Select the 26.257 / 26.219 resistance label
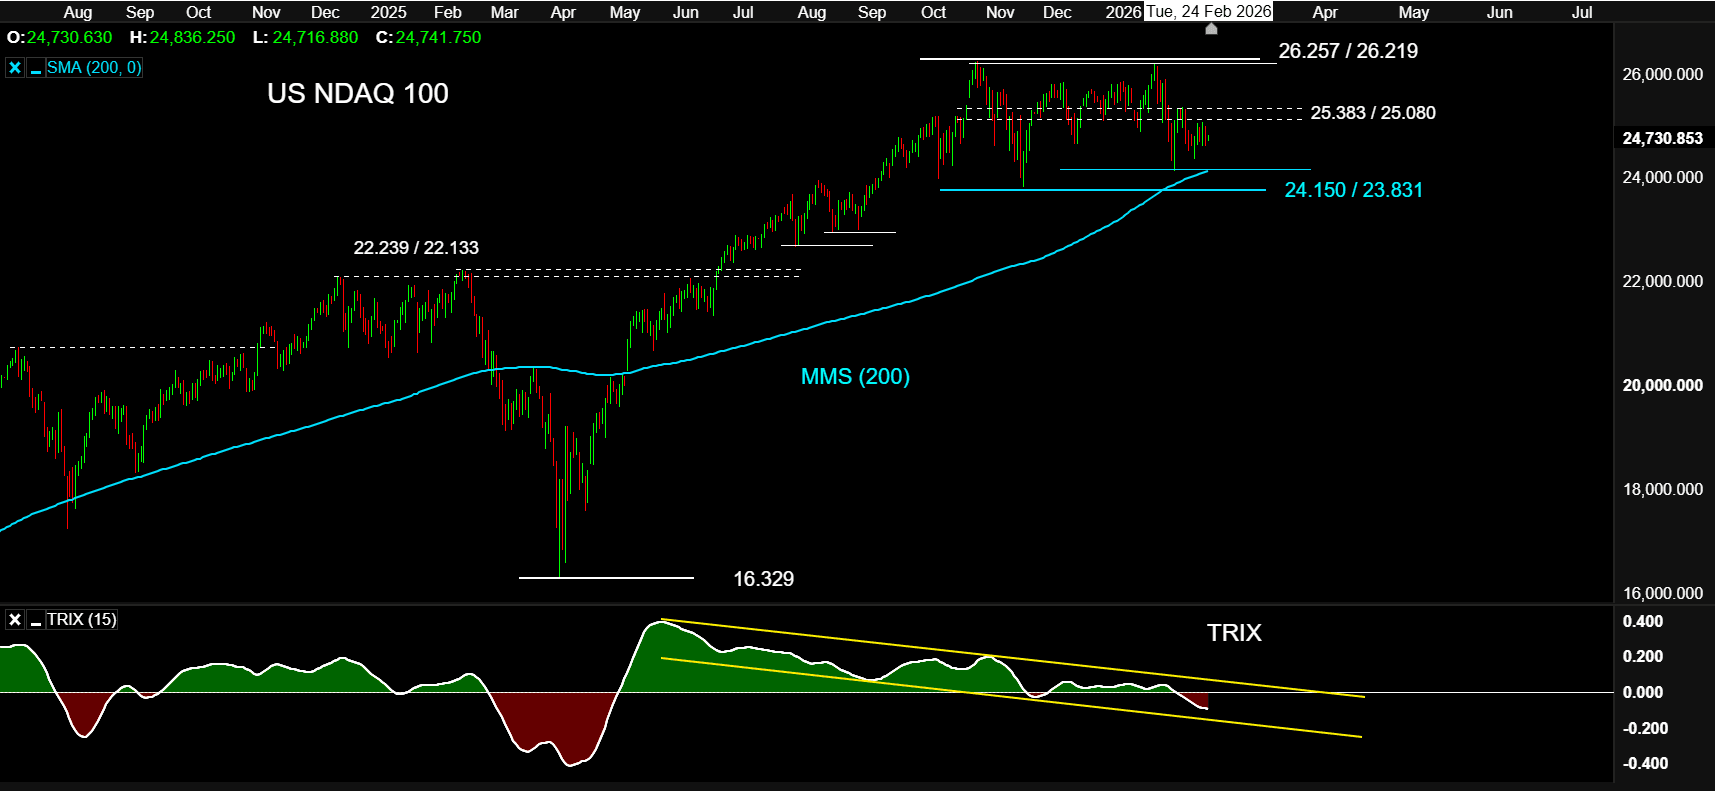 click(x=1347, y=51)
